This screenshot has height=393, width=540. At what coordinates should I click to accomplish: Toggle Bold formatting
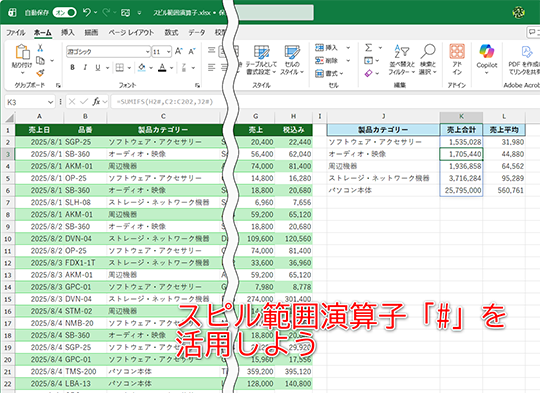(72, 68)
